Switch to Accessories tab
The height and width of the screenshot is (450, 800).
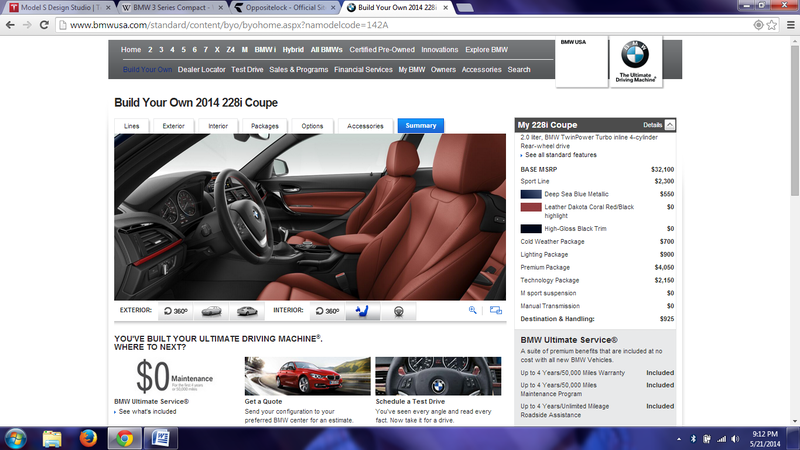(x=365, y=126)
